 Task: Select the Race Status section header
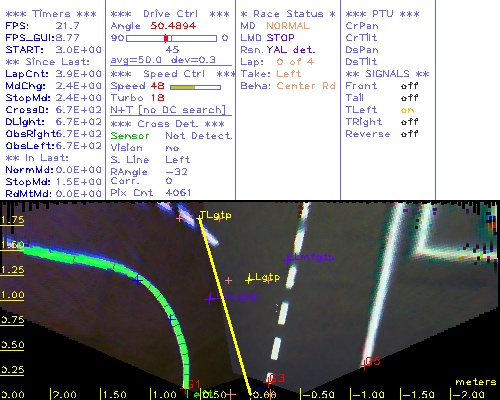tap(288, 14)
